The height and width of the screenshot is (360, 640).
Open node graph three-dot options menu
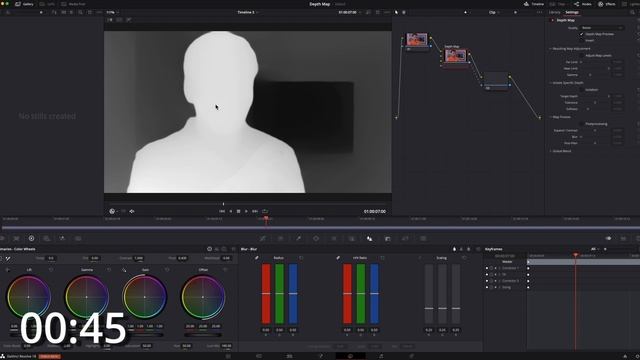tap(540, 13)
